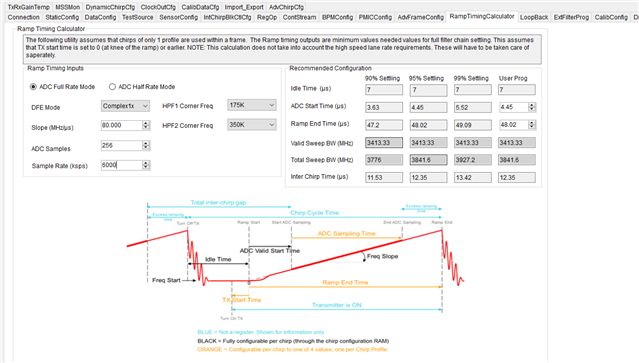Click the utility description text box
The height and width of the screenshot is (363, 639).
point(282,49)
